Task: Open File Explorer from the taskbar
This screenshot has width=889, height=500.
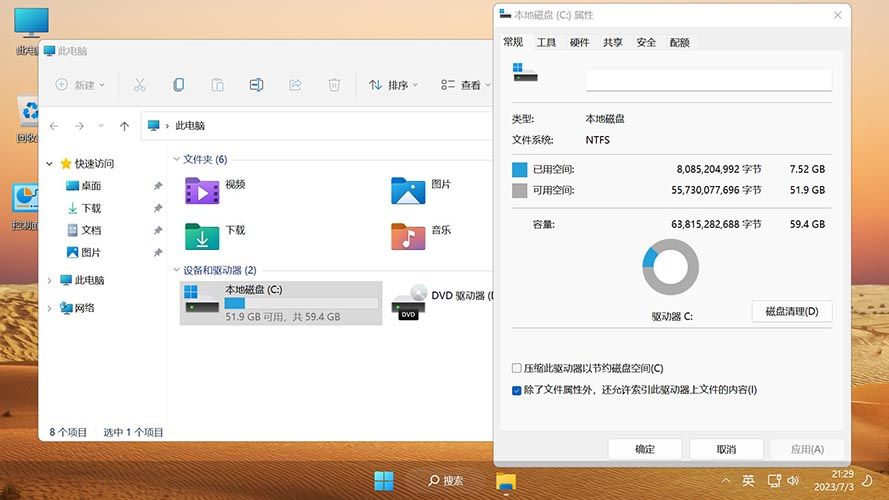Action: point(506,482)
